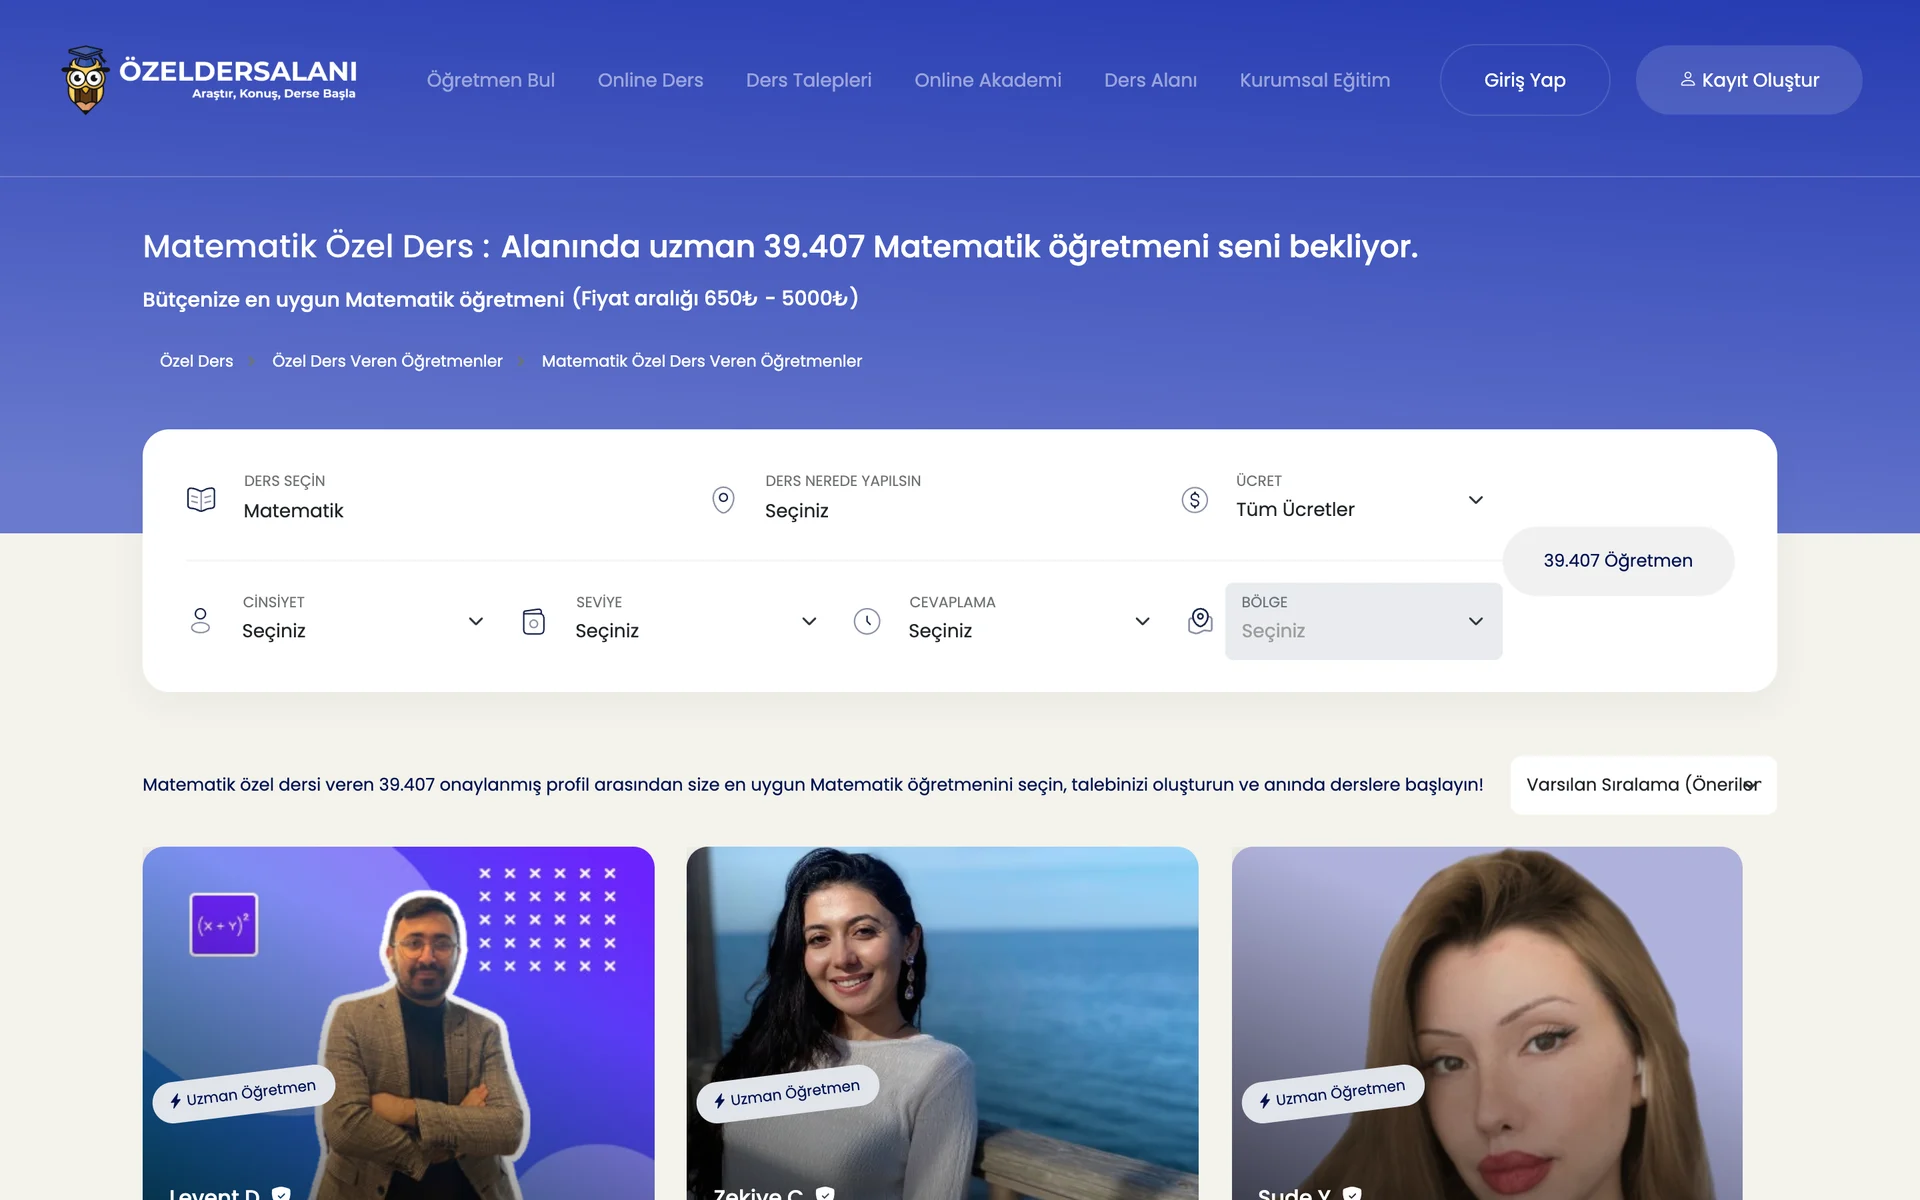This screenshot has width=1920, height=1200.
Task: Open the Öğretmen Bul menu
Action: pyautogui.click(x=490, y=80)
